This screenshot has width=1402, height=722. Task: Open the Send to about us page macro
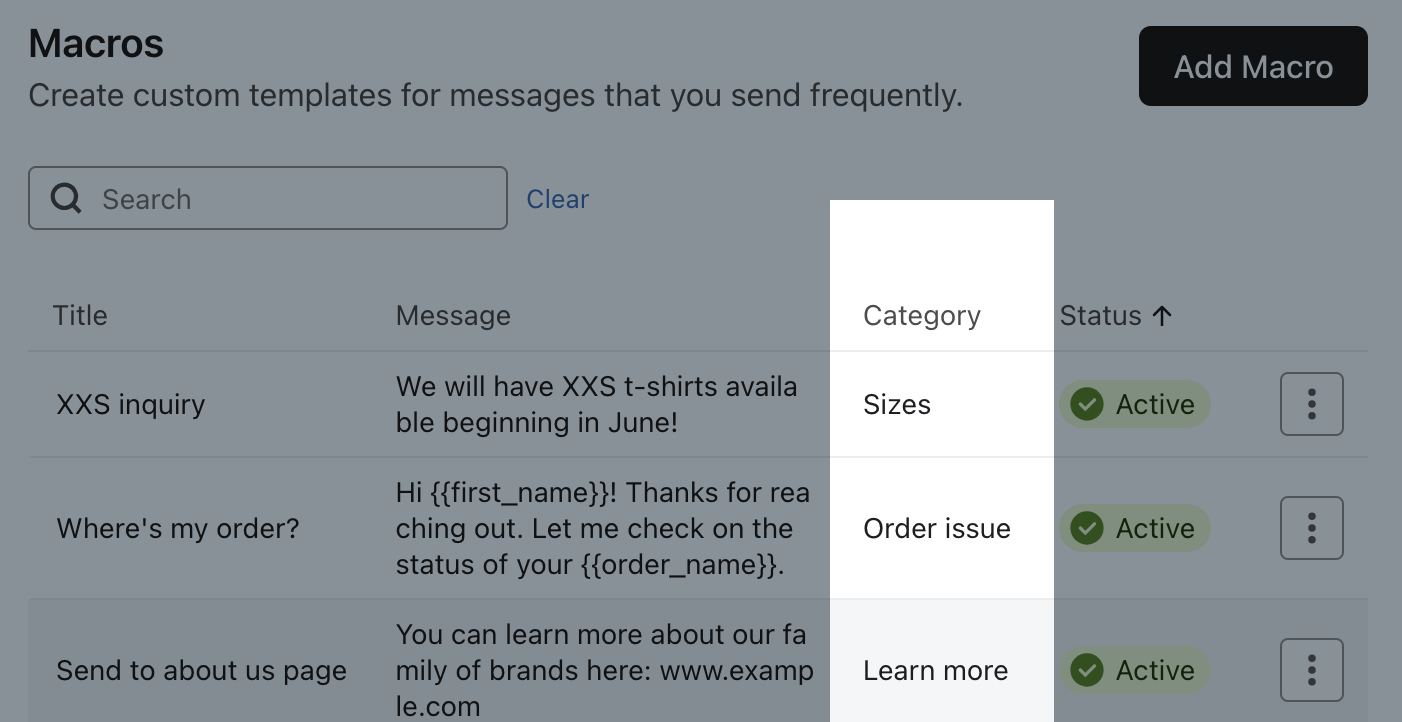201,670
